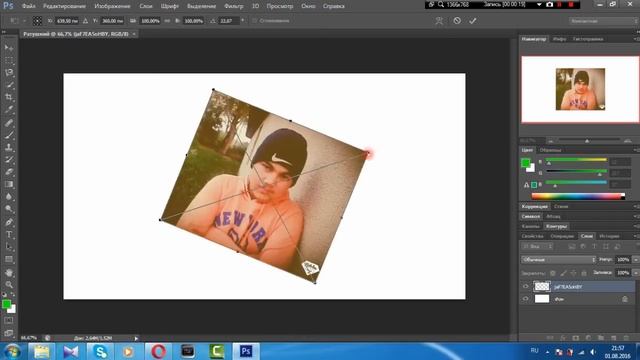Image resolution: width=640 pixels, height=360 pixels.
Task: Select the Magic Wand tool
Action: coord(9,85)
